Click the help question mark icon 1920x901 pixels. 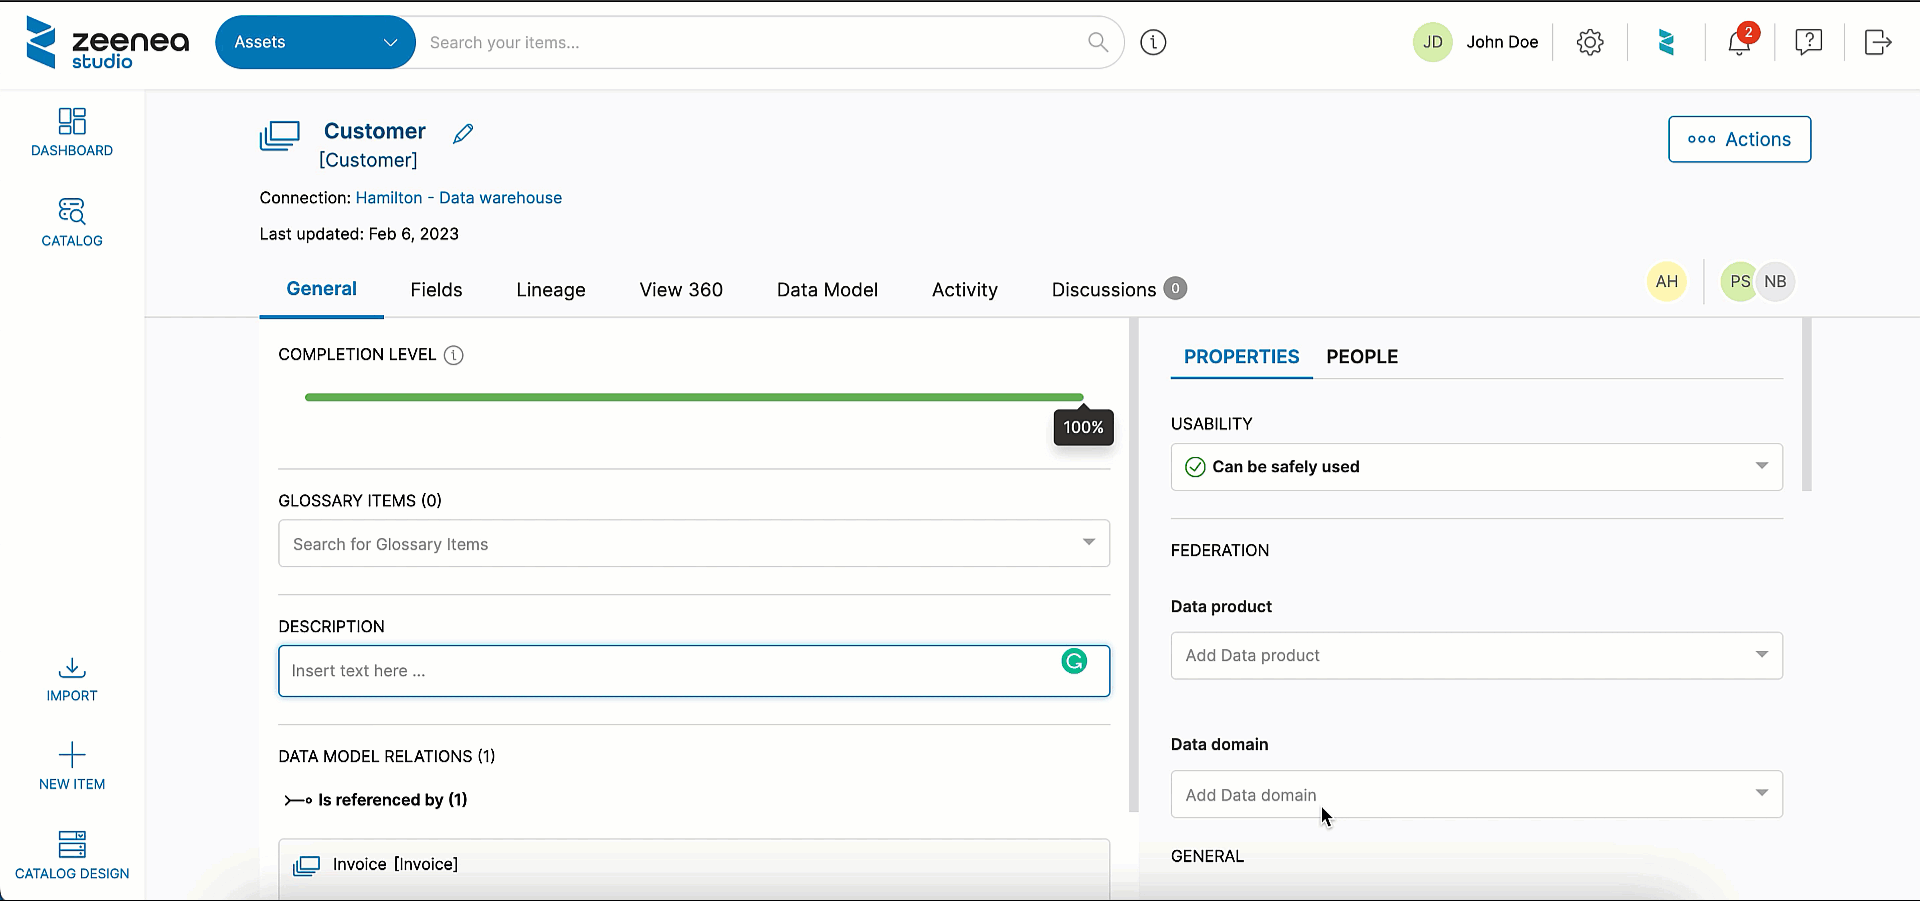1808,42
